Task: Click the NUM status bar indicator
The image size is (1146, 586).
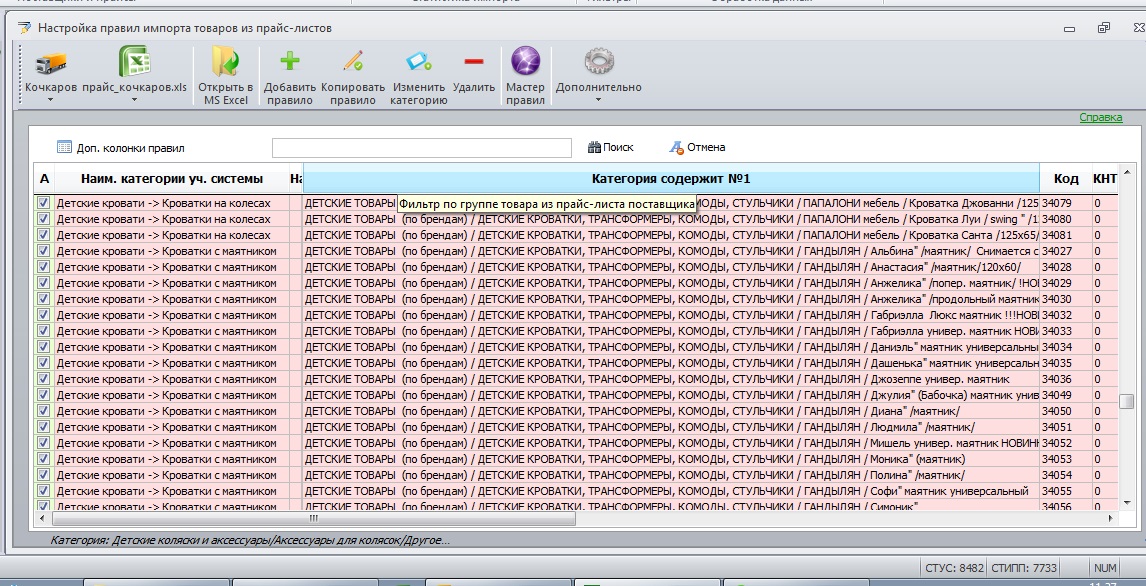Action: pos(1104,568)
